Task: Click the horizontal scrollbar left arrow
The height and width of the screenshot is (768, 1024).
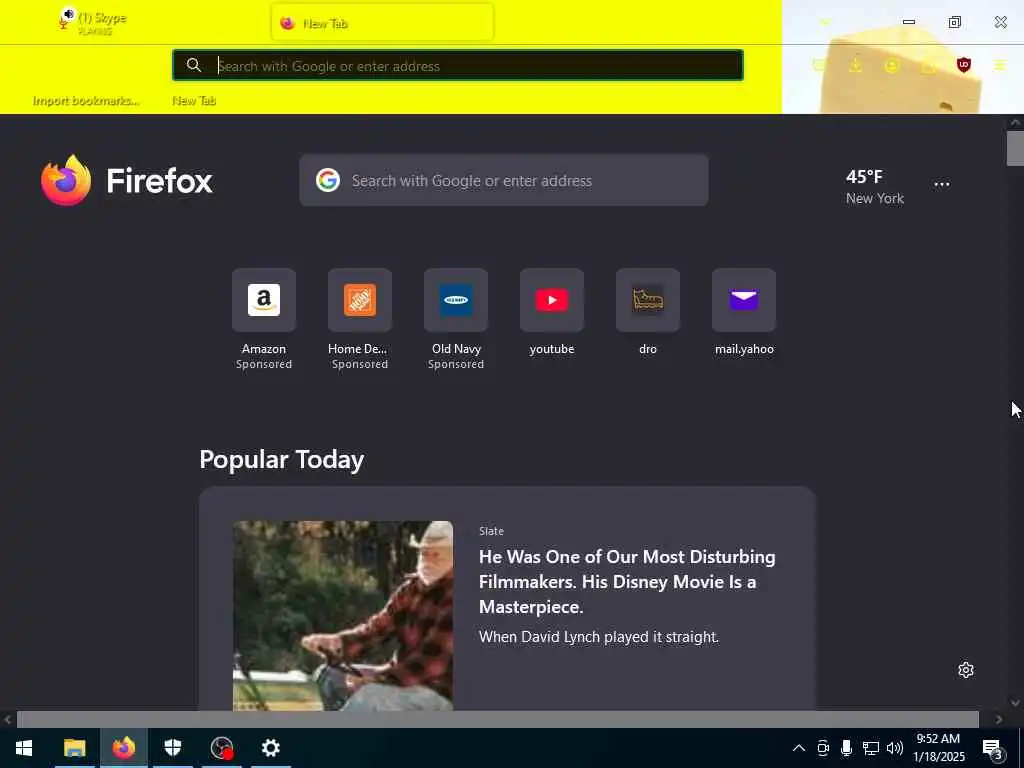Action: pyautogui.click(x=8, y=719)
